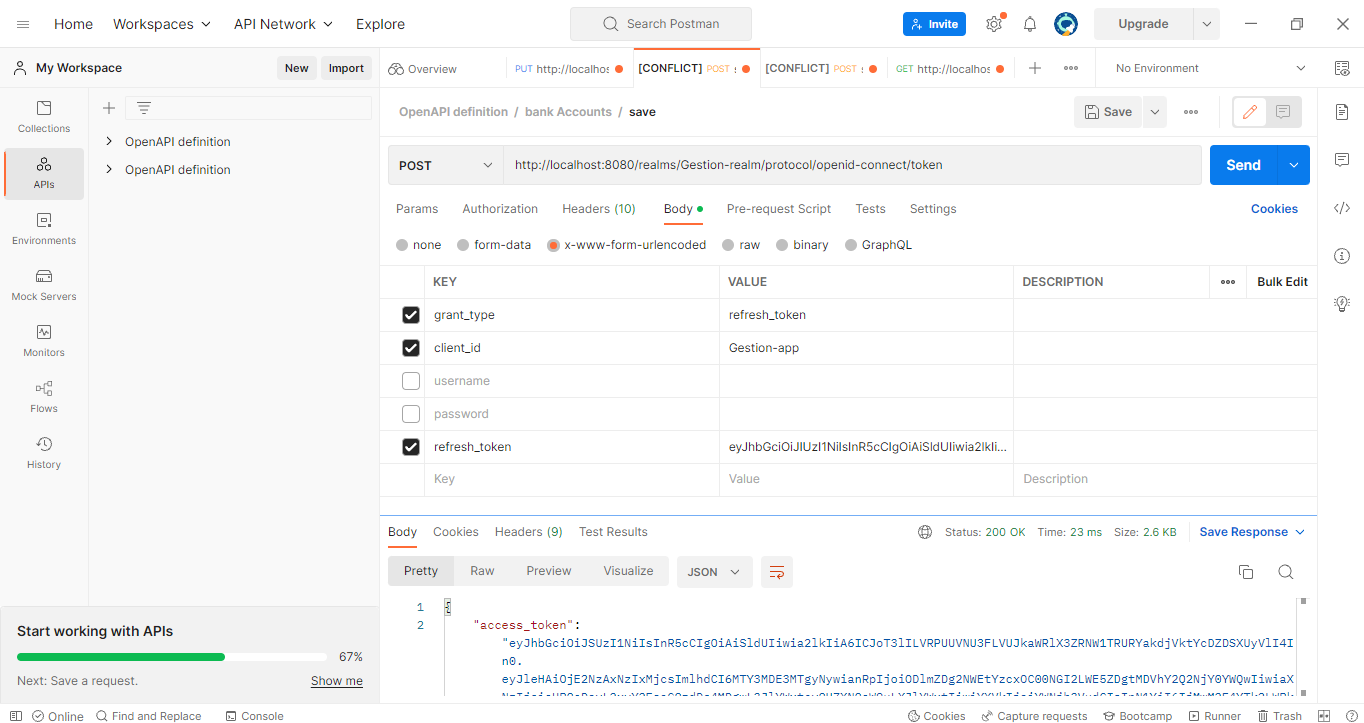Image resolution: width=1364 pixels, height=723 pixels.
Task: Click the Show me link
Action: click(x=337, y=680)
